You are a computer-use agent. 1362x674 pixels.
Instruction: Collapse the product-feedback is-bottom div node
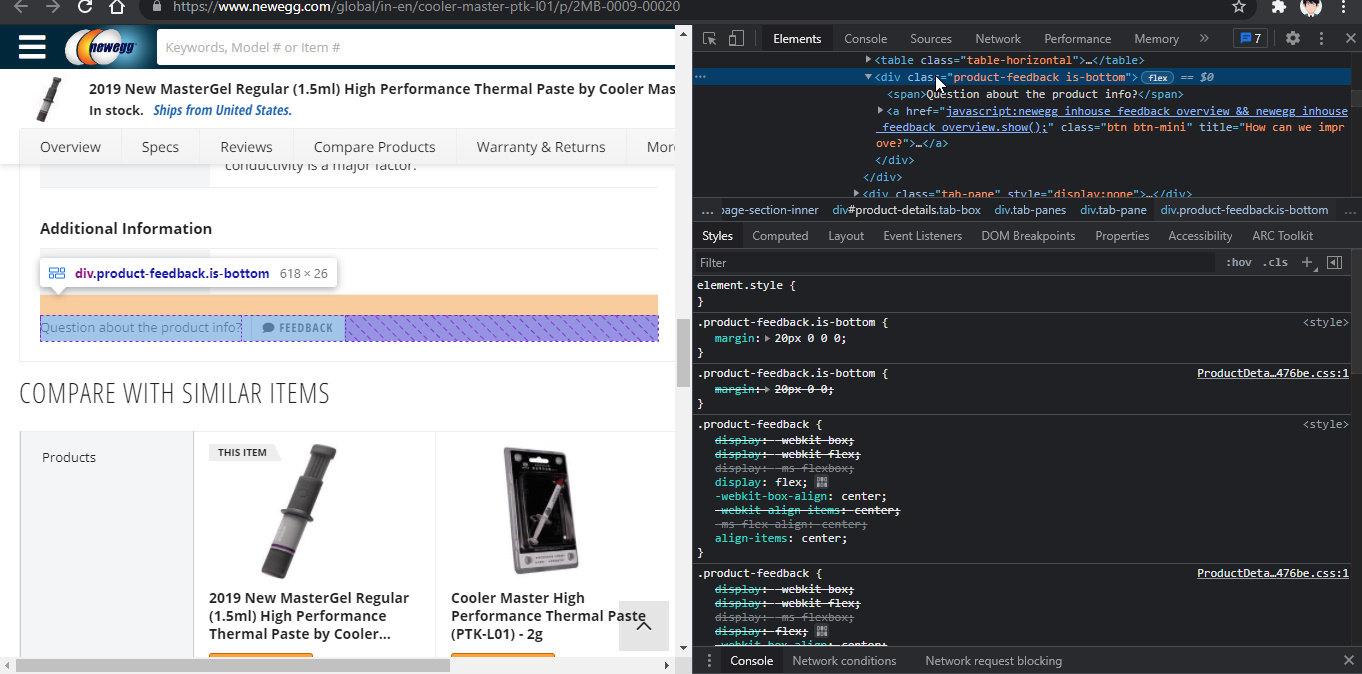(868, 77)
